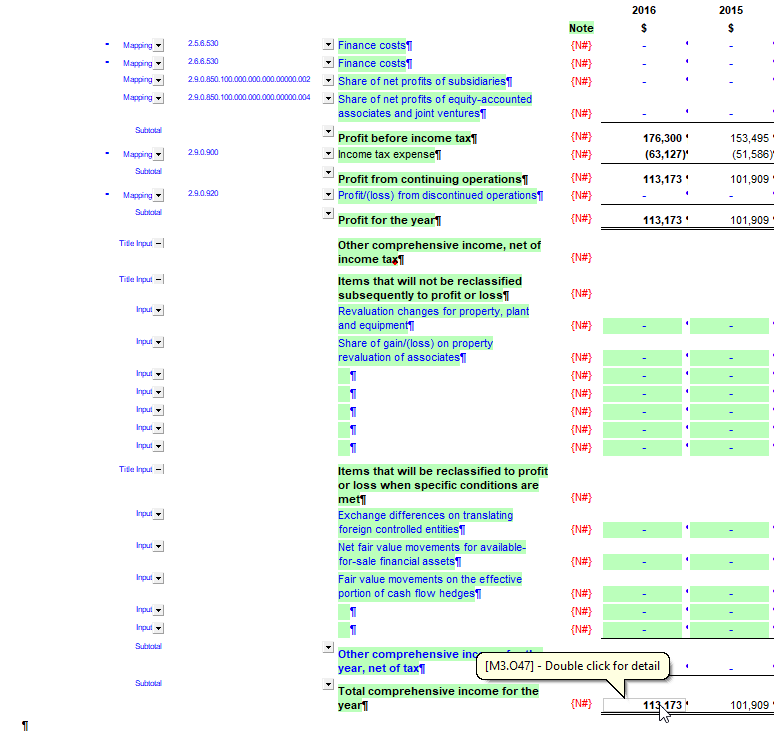Click mapping code 2.9.0.850.100.000.000.000.00000.002
The image size is (780, 737).
(249, 79)
